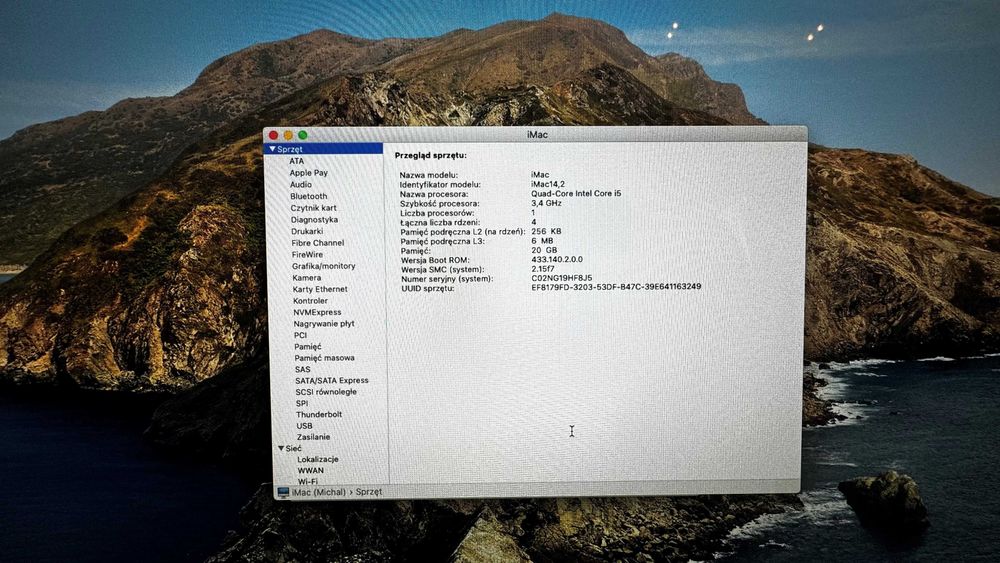Viewport: 1000px width, 563px height.
Task: Select Drukarki in the sidebar
Action: (x=307, y=231)
